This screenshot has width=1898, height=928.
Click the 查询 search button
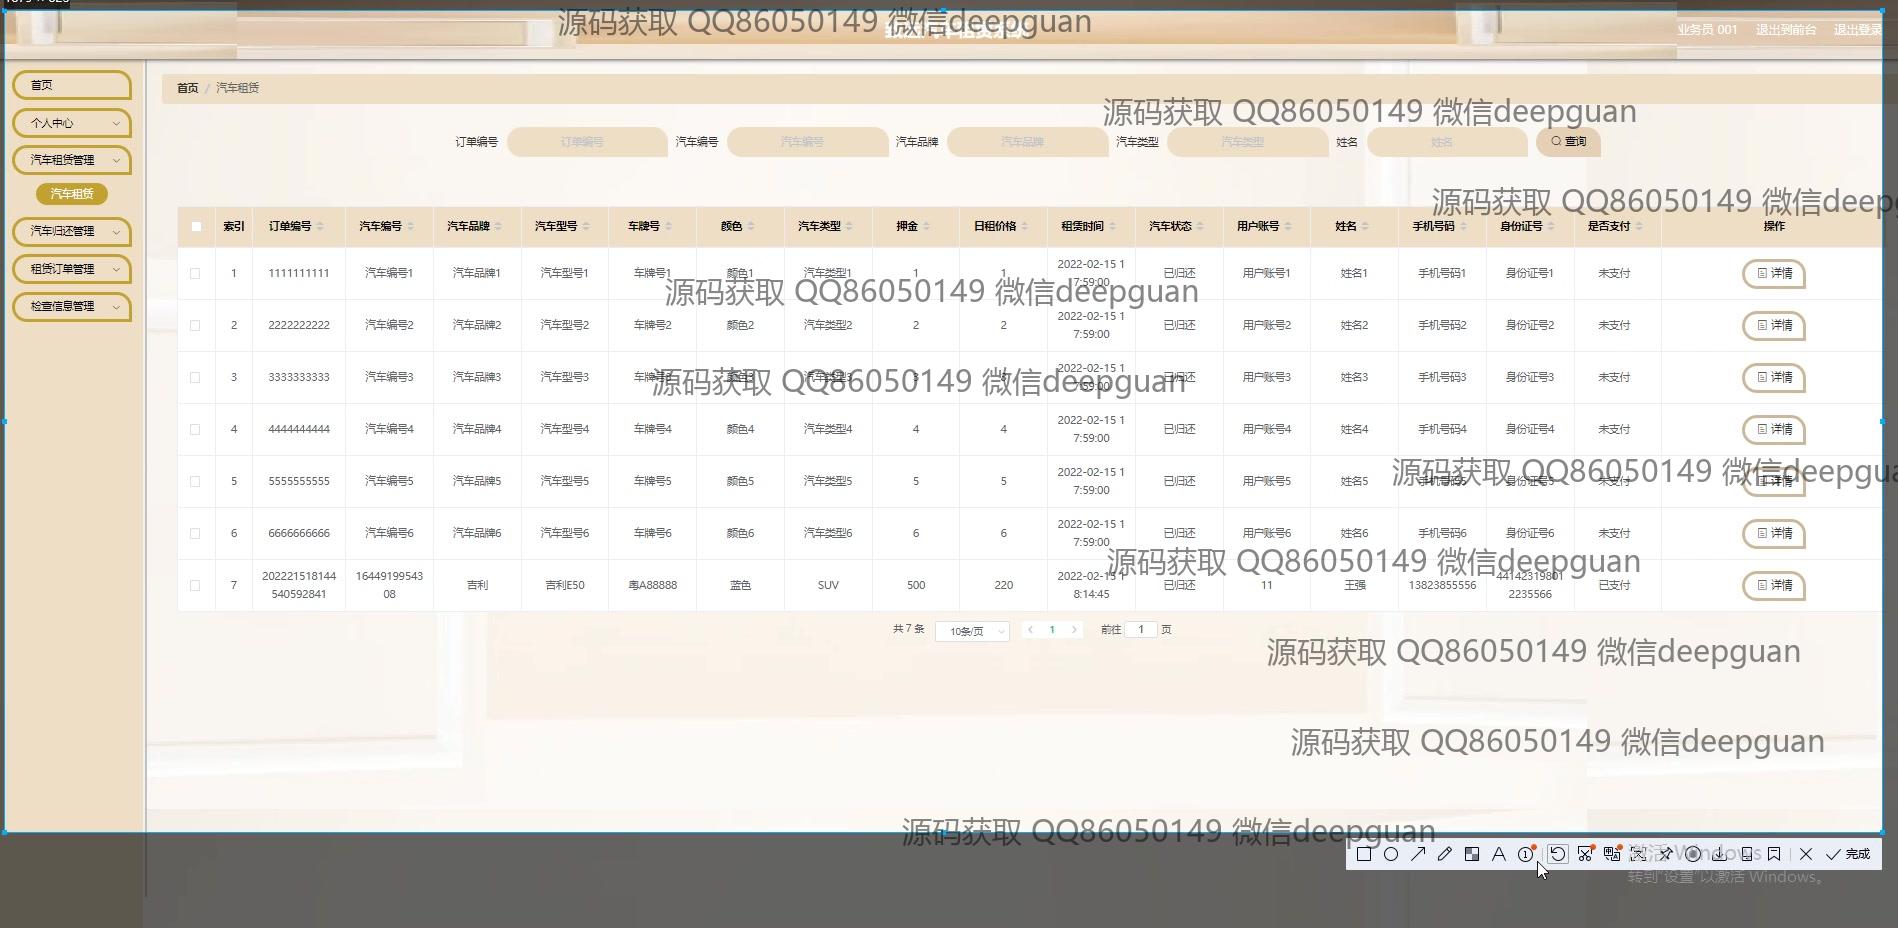tap(1568, 142)
